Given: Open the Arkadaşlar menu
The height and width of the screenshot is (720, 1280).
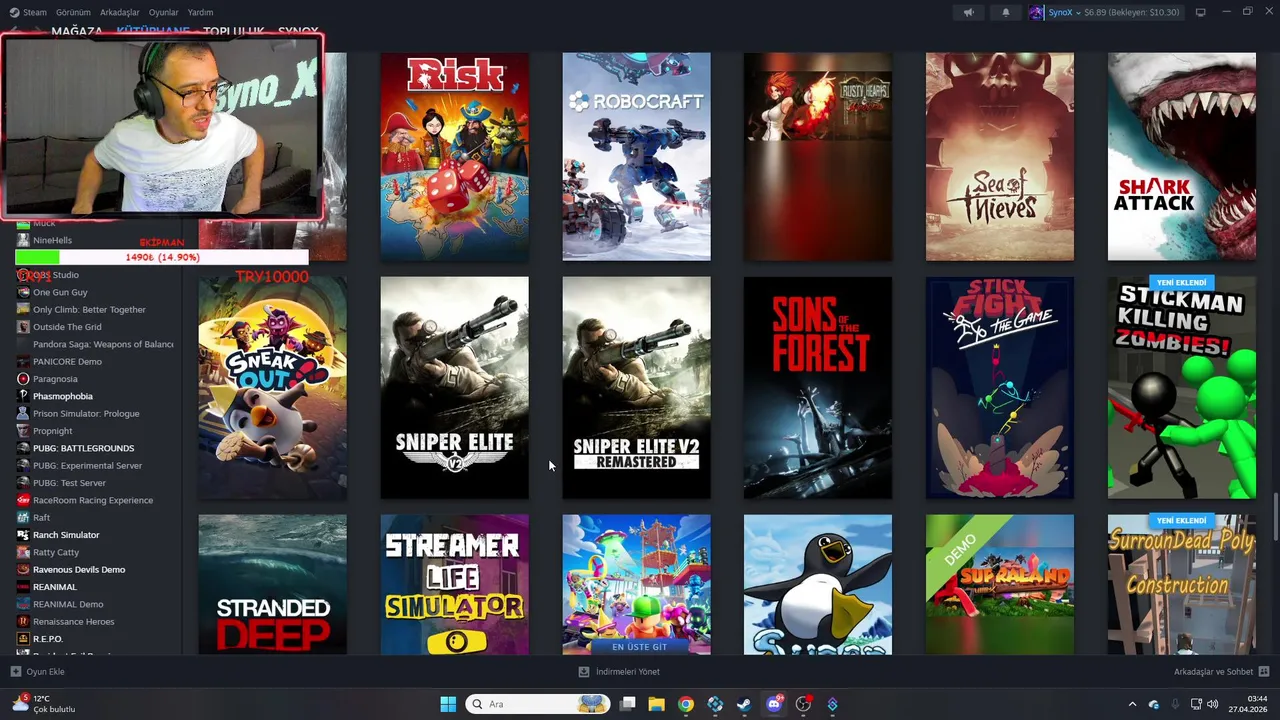Looking at the screenshot, I should point(120,13).
